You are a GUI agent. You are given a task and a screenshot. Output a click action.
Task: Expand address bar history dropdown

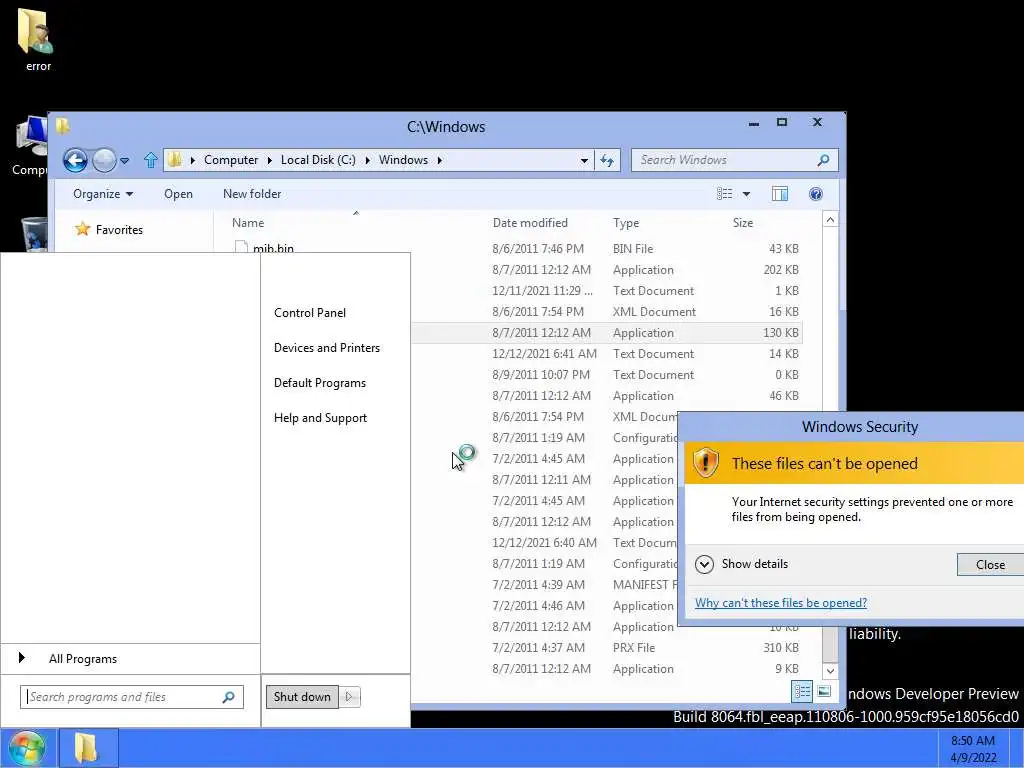coord(584,161)
